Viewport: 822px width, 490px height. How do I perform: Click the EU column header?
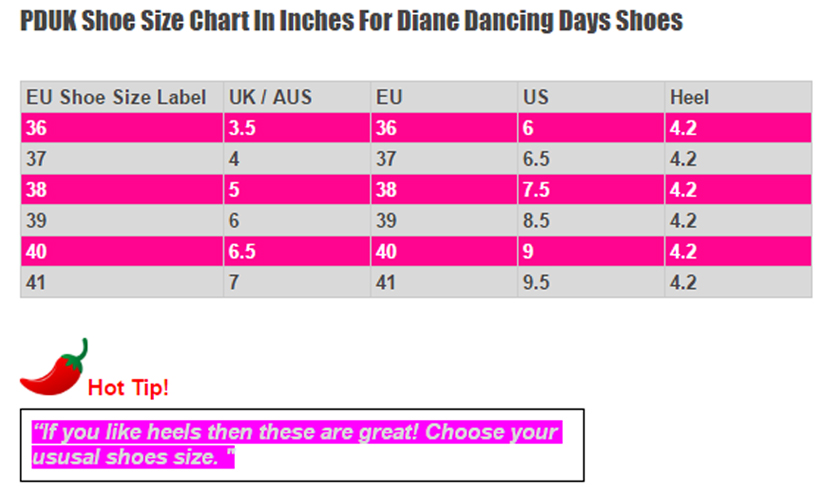coord(444,97)
